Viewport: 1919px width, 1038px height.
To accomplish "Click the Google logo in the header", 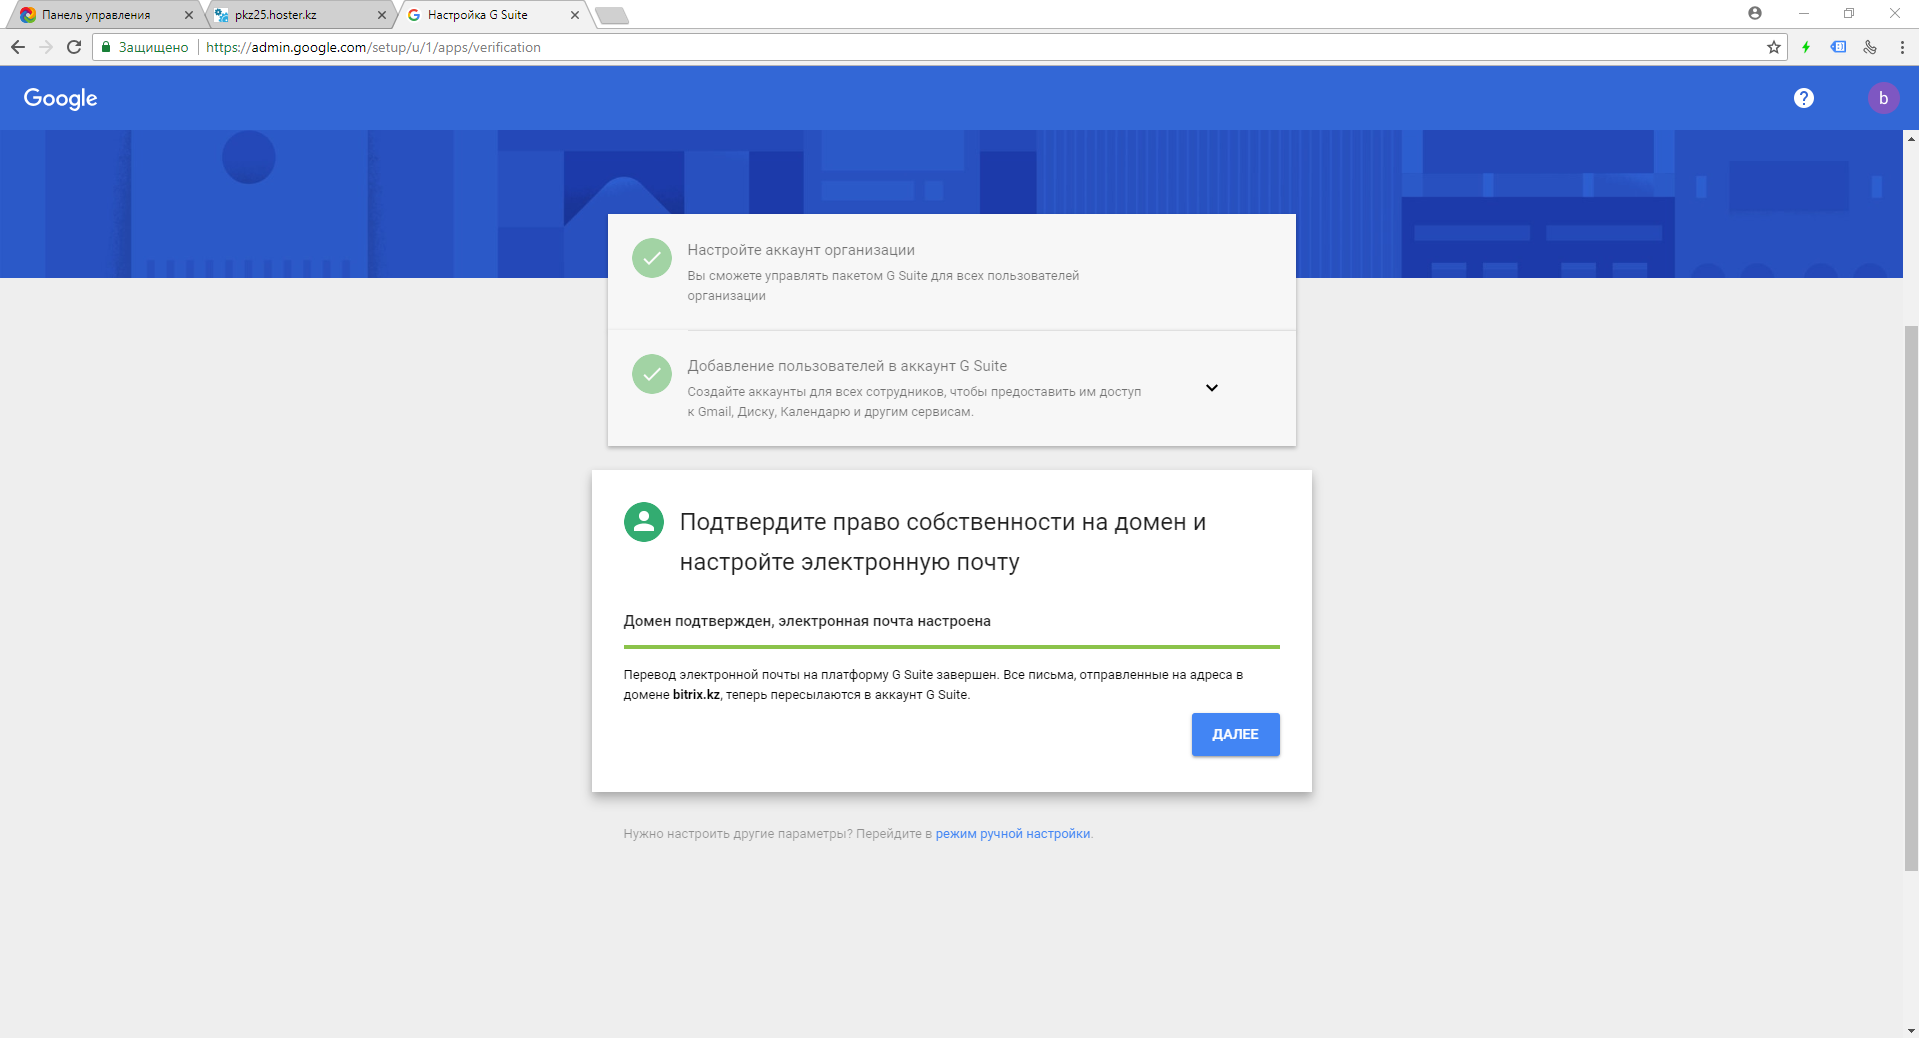I will [61, 98].
